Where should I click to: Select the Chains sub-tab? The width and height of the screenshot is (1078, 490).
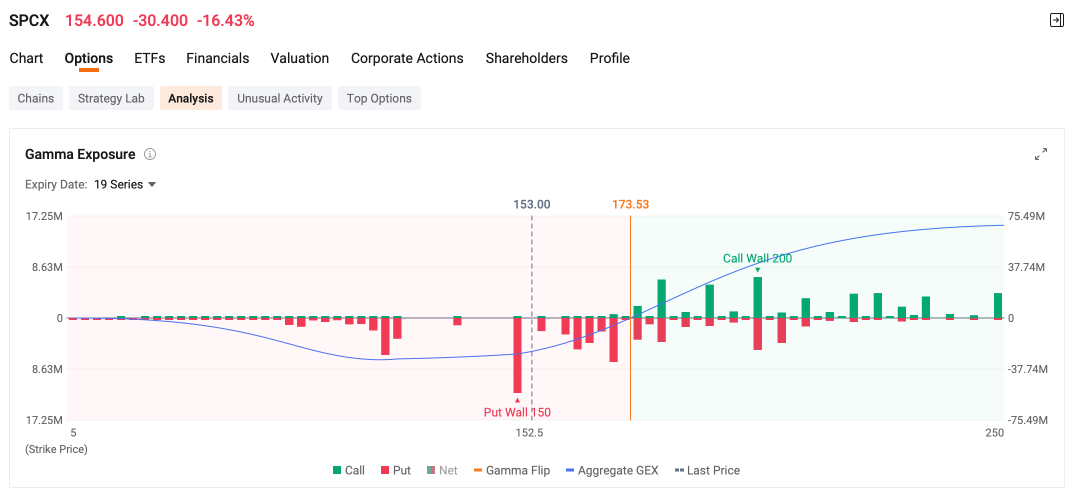point(36,98)
